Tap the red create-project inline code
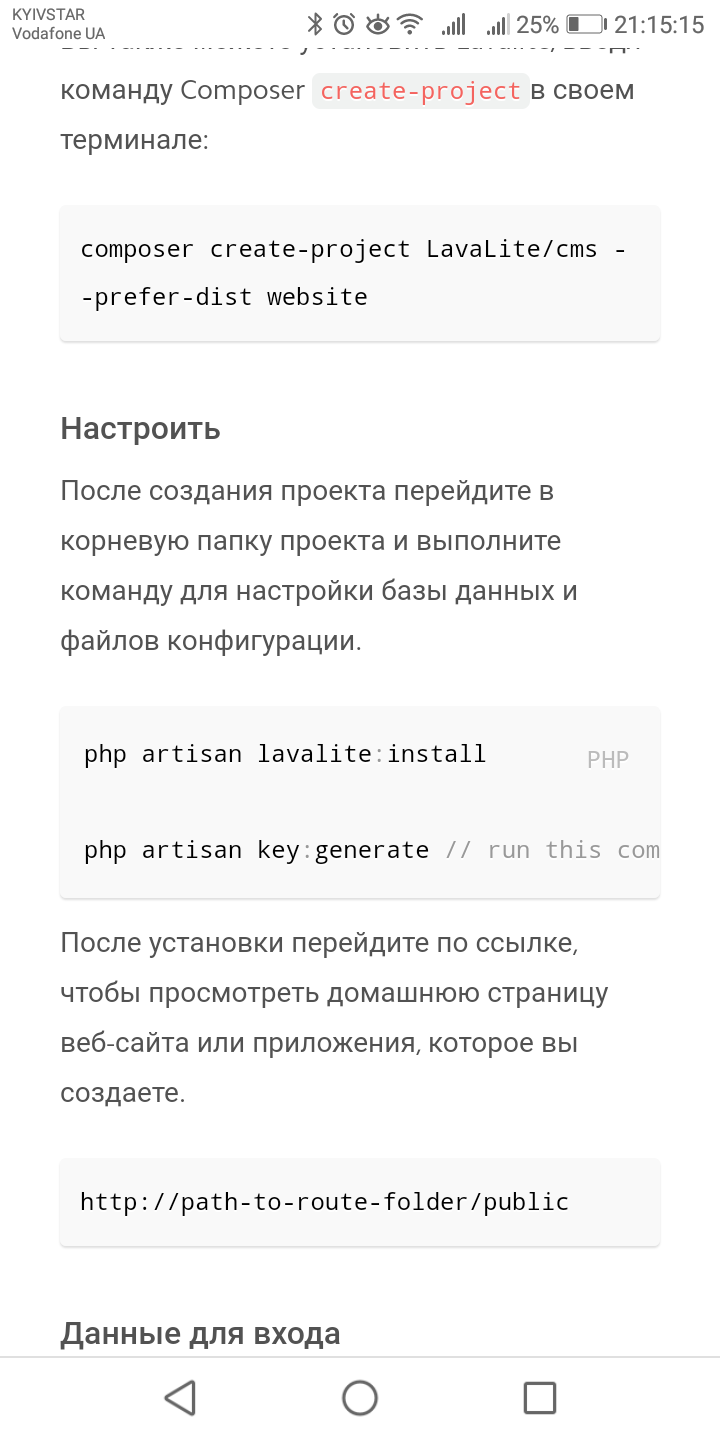Viewport: 720px width, 1440px height. point(420,91)
